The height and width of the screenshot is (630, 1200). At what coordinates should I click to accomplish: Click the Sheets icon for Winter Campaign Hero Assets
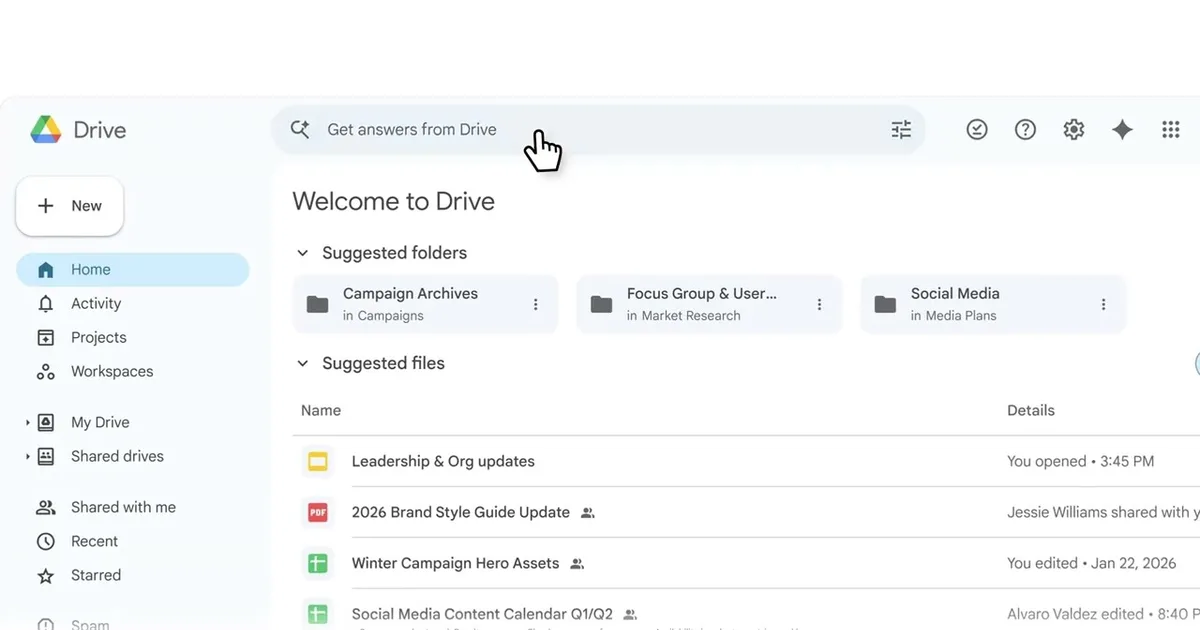pos(317,563)
